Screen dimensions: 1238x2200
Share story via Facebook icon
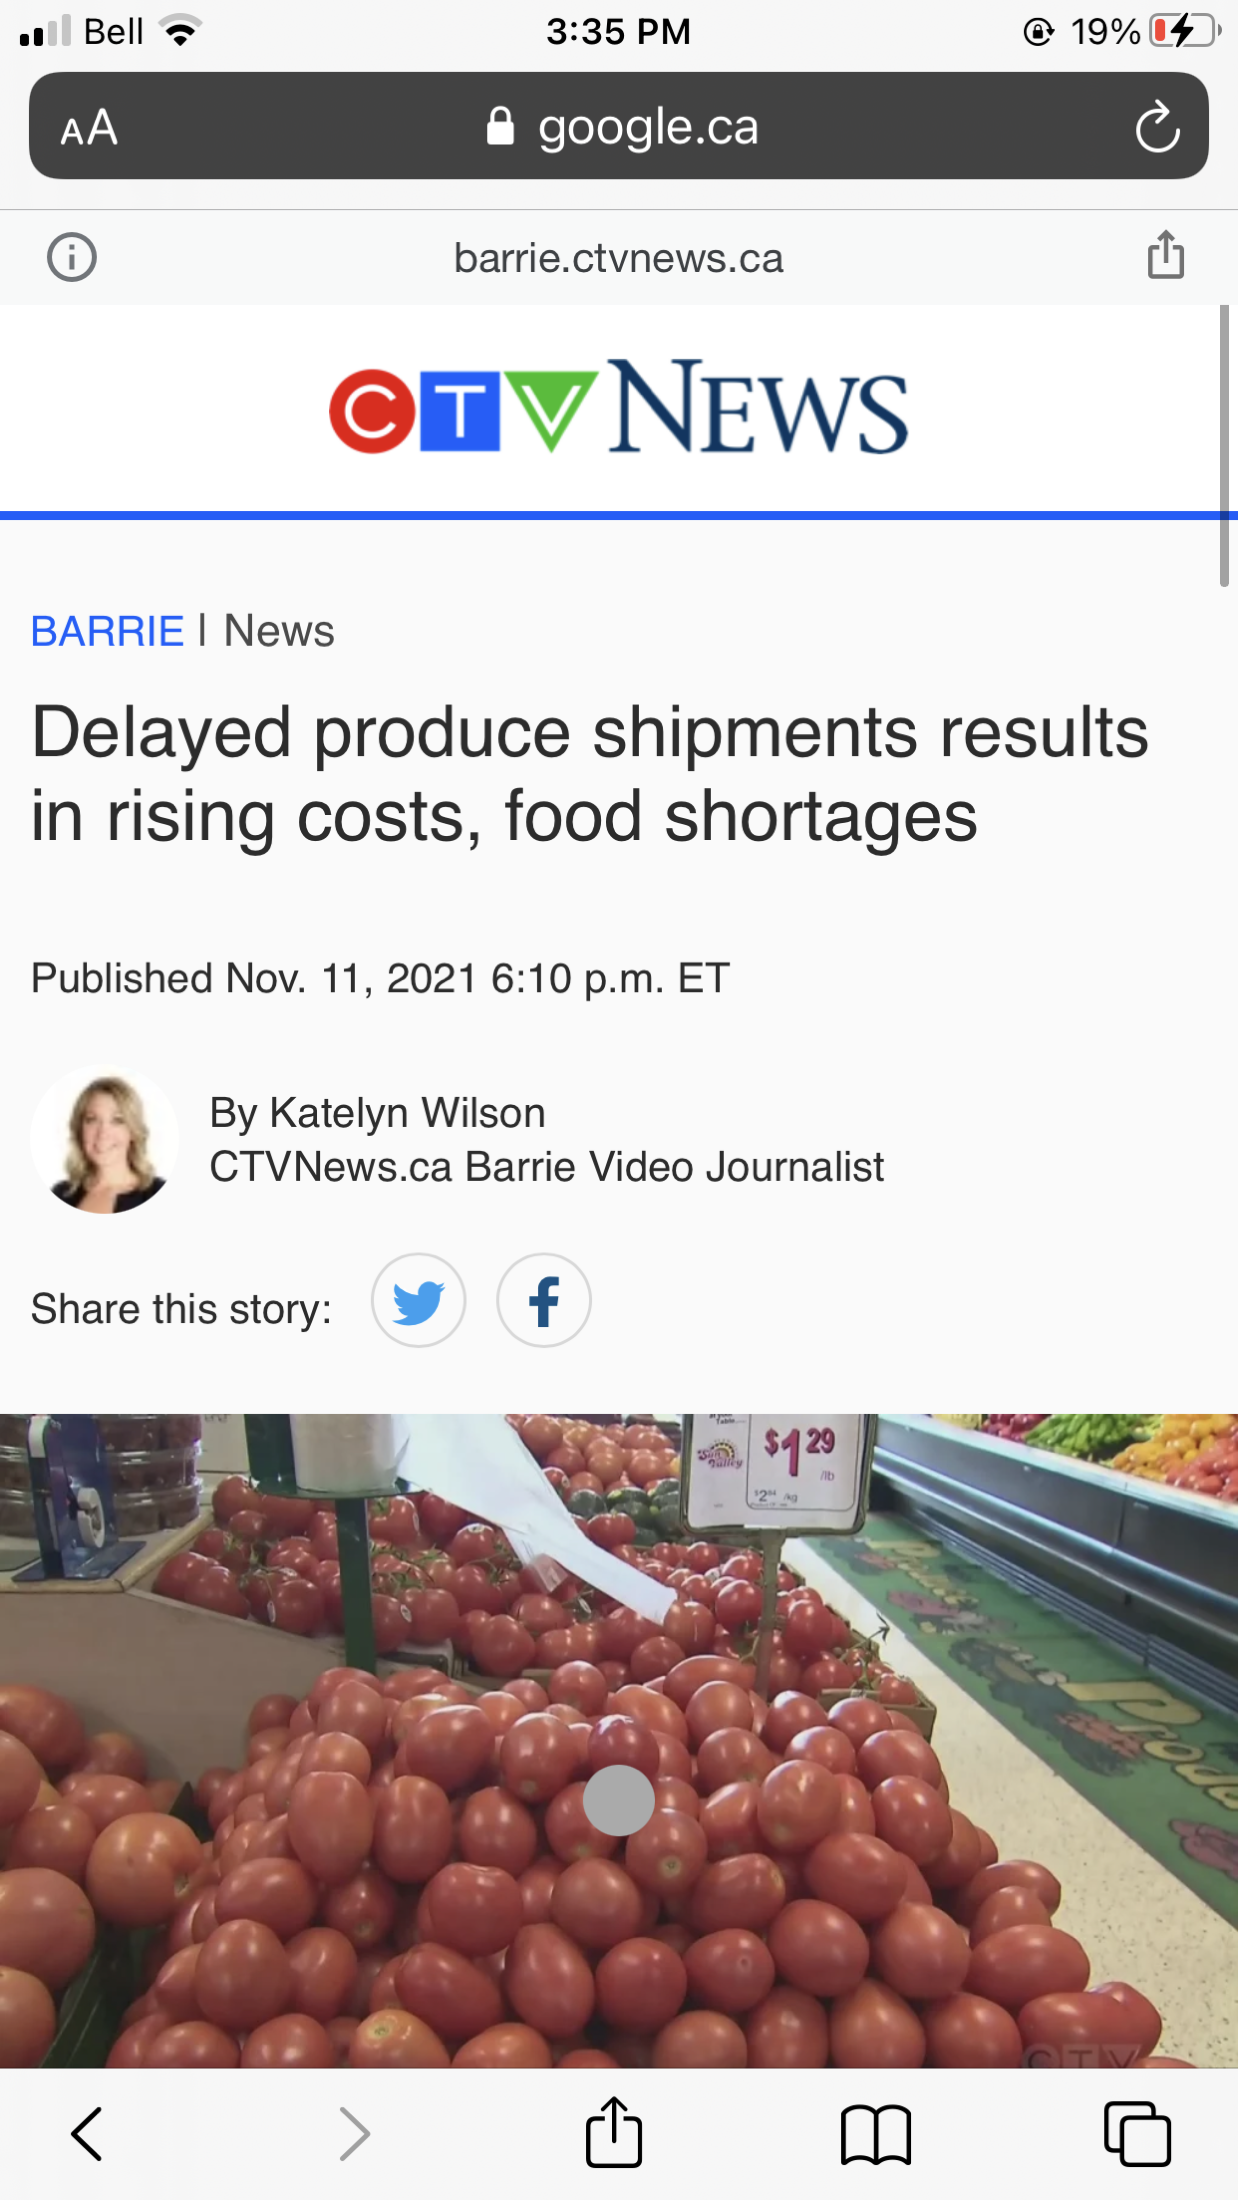(x=544, y=1300)
